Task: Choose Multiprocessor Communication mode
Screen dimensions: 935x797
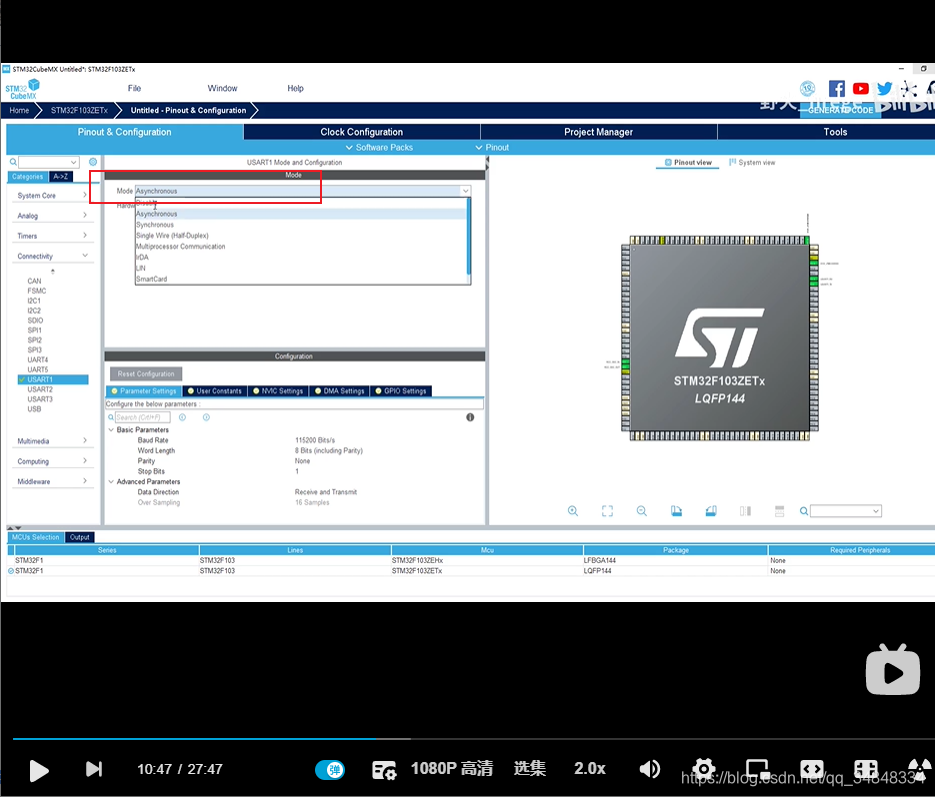Action: point(301,246)
